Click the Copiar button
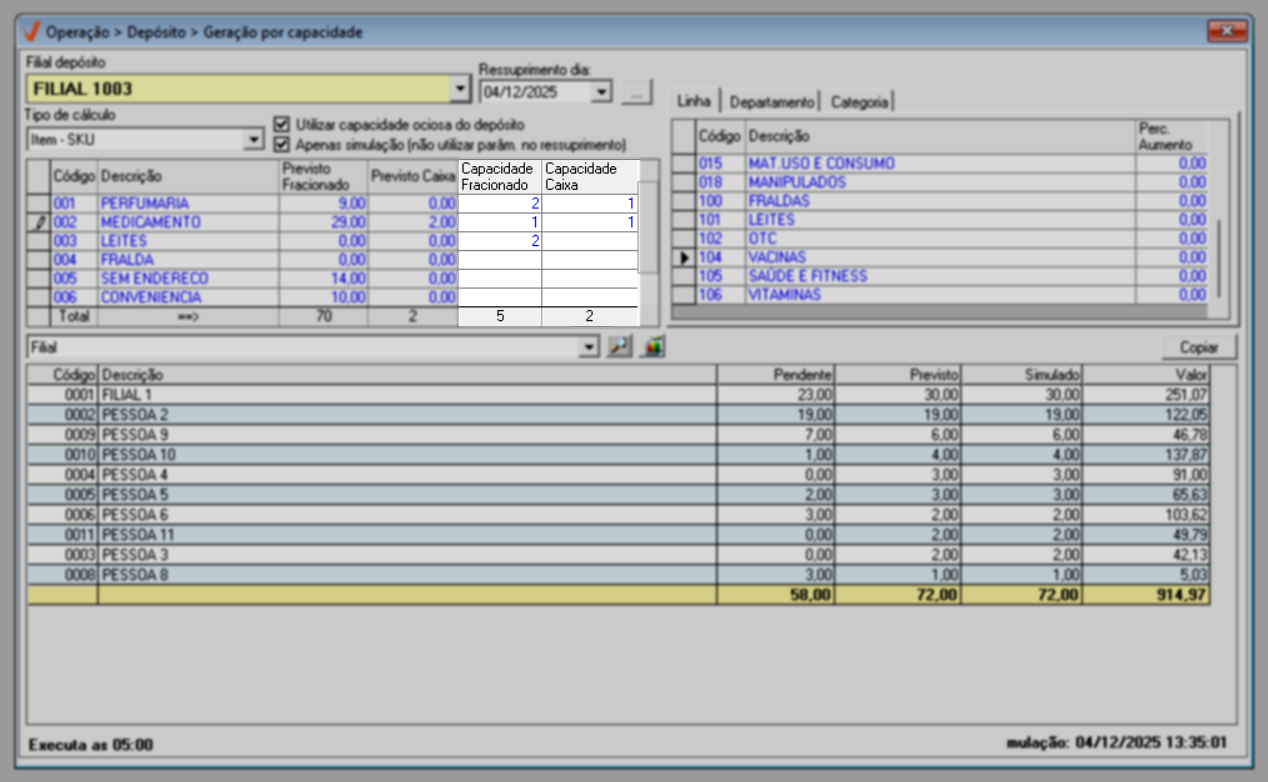 (x=1198, y=347)
